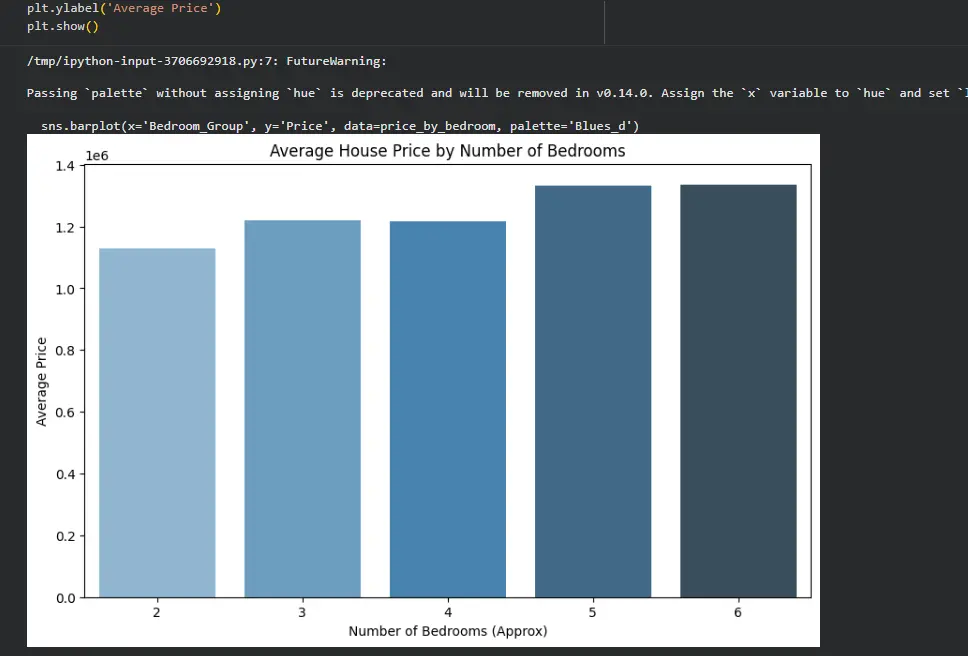The image size is (968, 656).
Task: Click the bar for 3 bedrooms
Action: coord(302,409)
